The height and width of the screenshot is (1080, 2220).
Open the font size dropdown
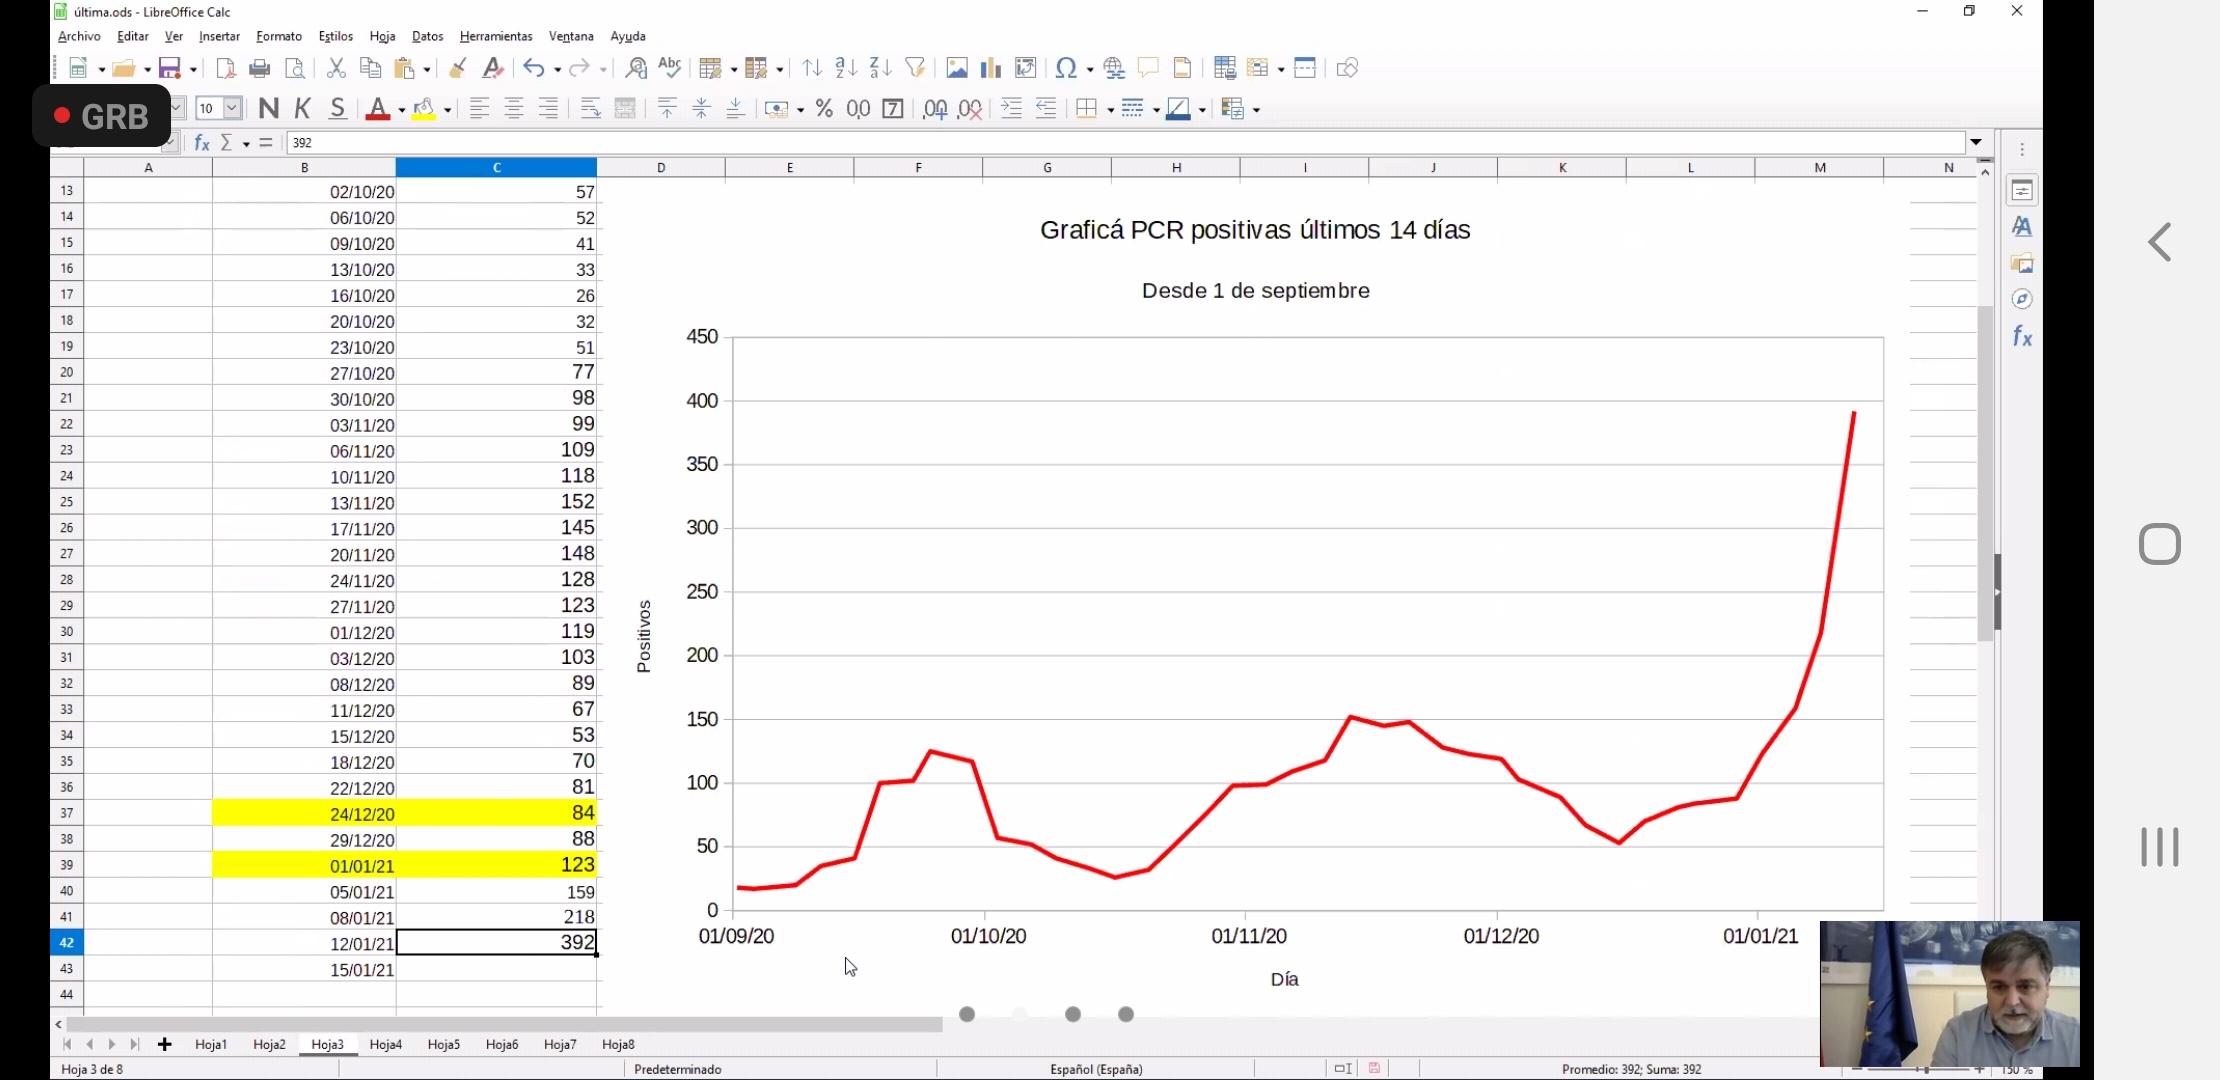tap(232, 108)
